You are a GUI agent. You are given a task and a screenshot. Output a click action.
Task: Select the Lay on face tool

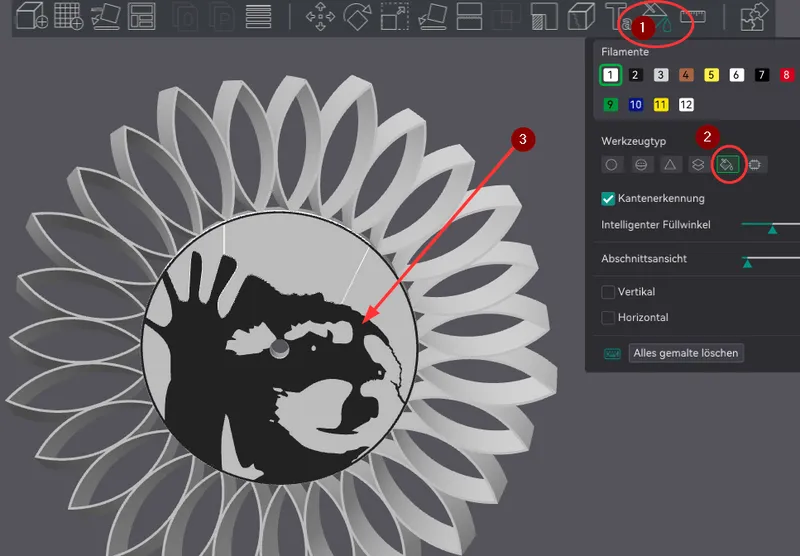432,16
